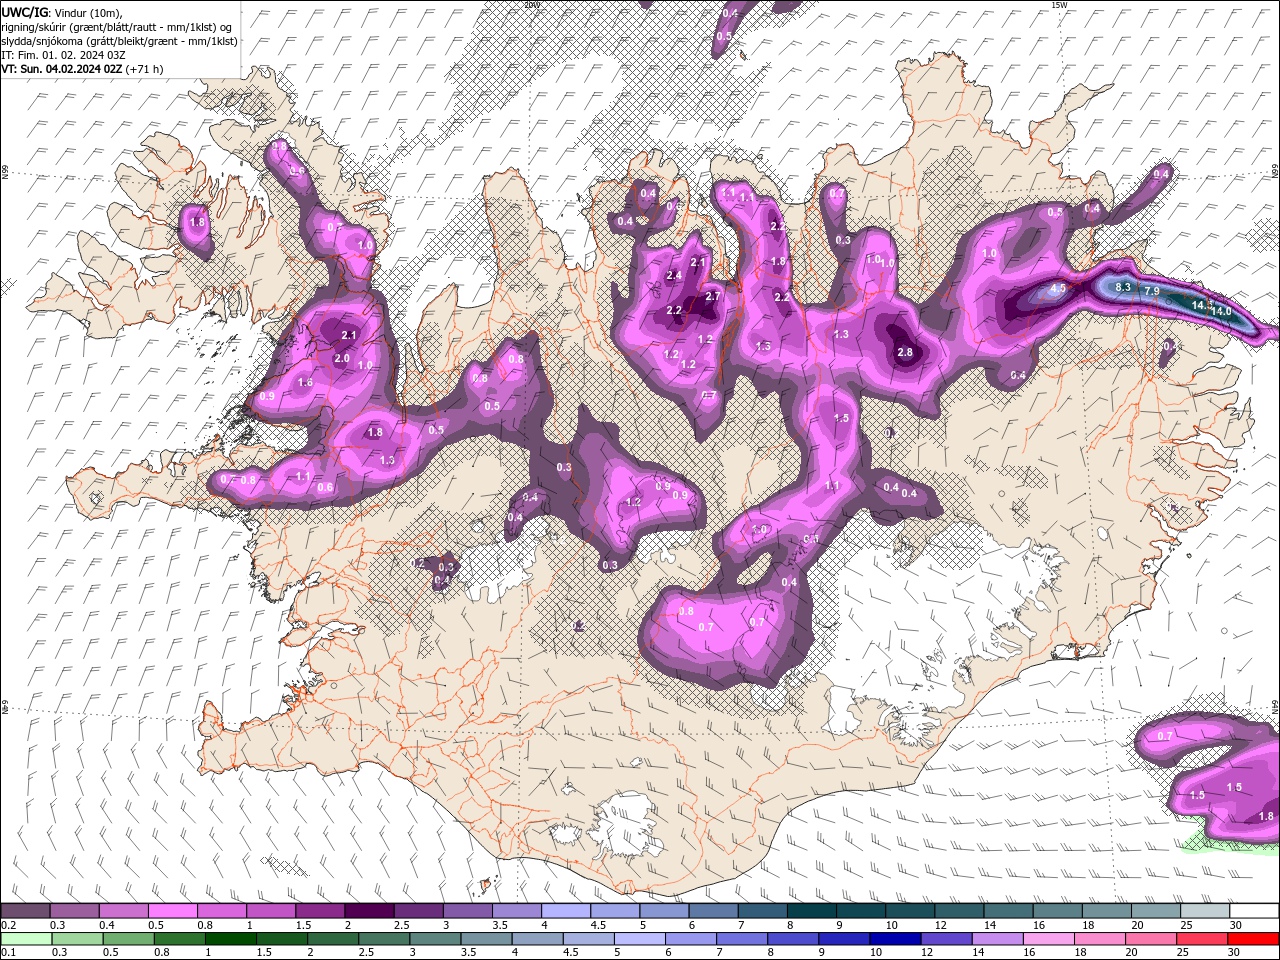Click the '12' label in the lower legend row
Screen dimensions: 1280x960
coord(927,953)
